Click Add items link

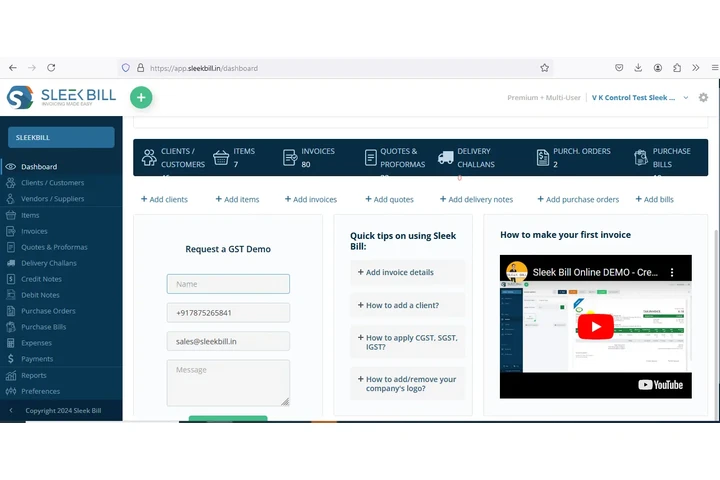(237, 199)
